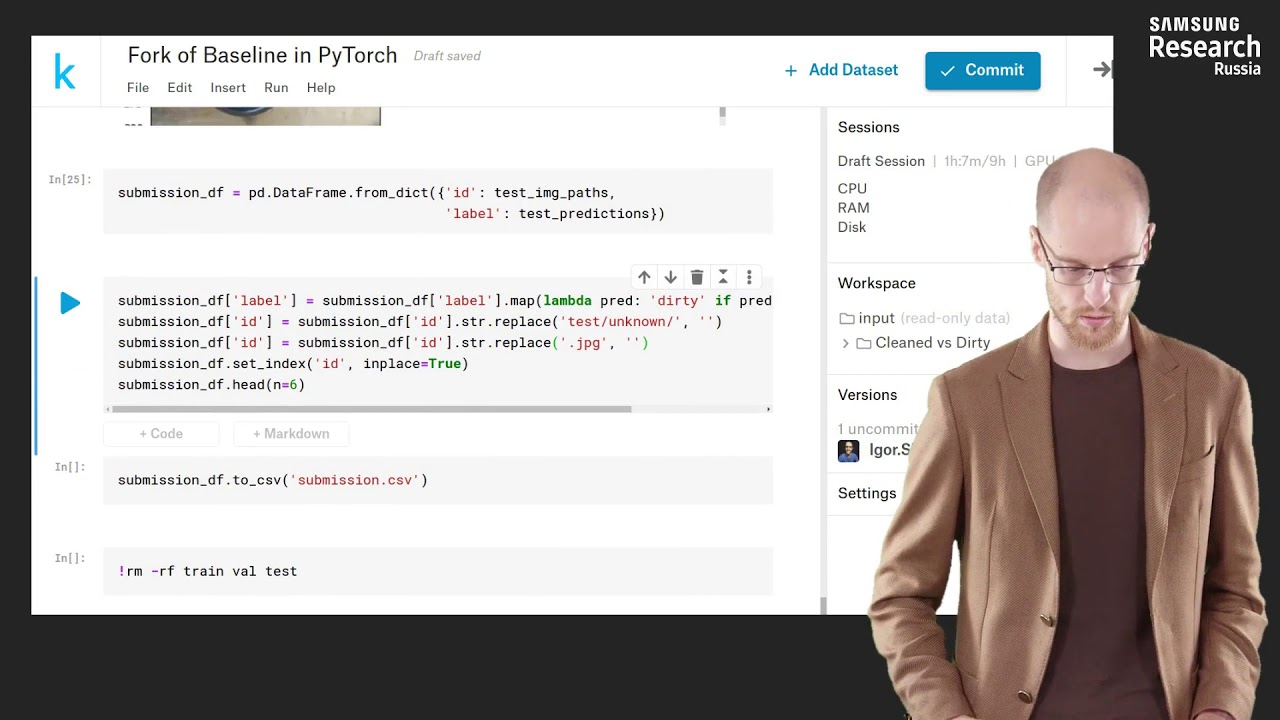Open the Workspace section header
This screenshot has height=720, width=1280.
[877, 283]
